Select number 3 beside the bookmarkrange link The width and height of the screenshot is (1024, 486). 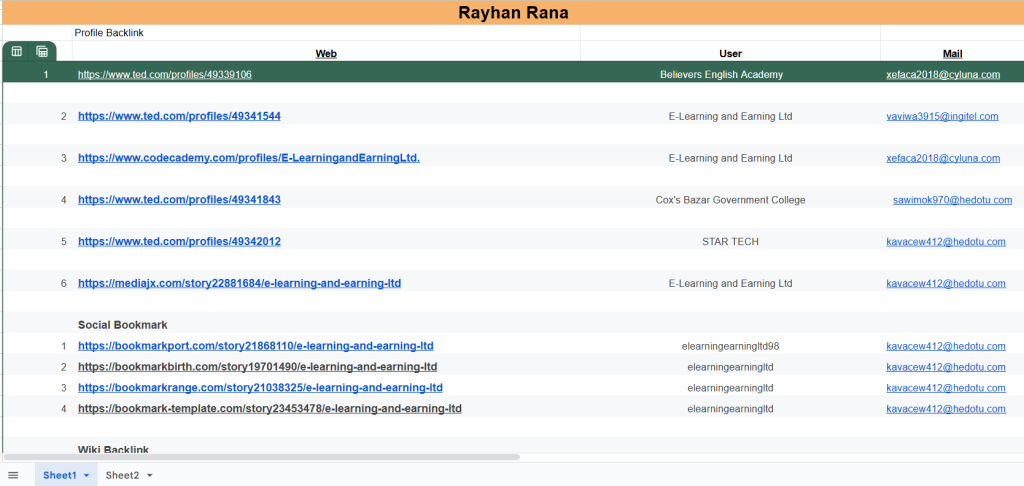(x=63, y=388)
